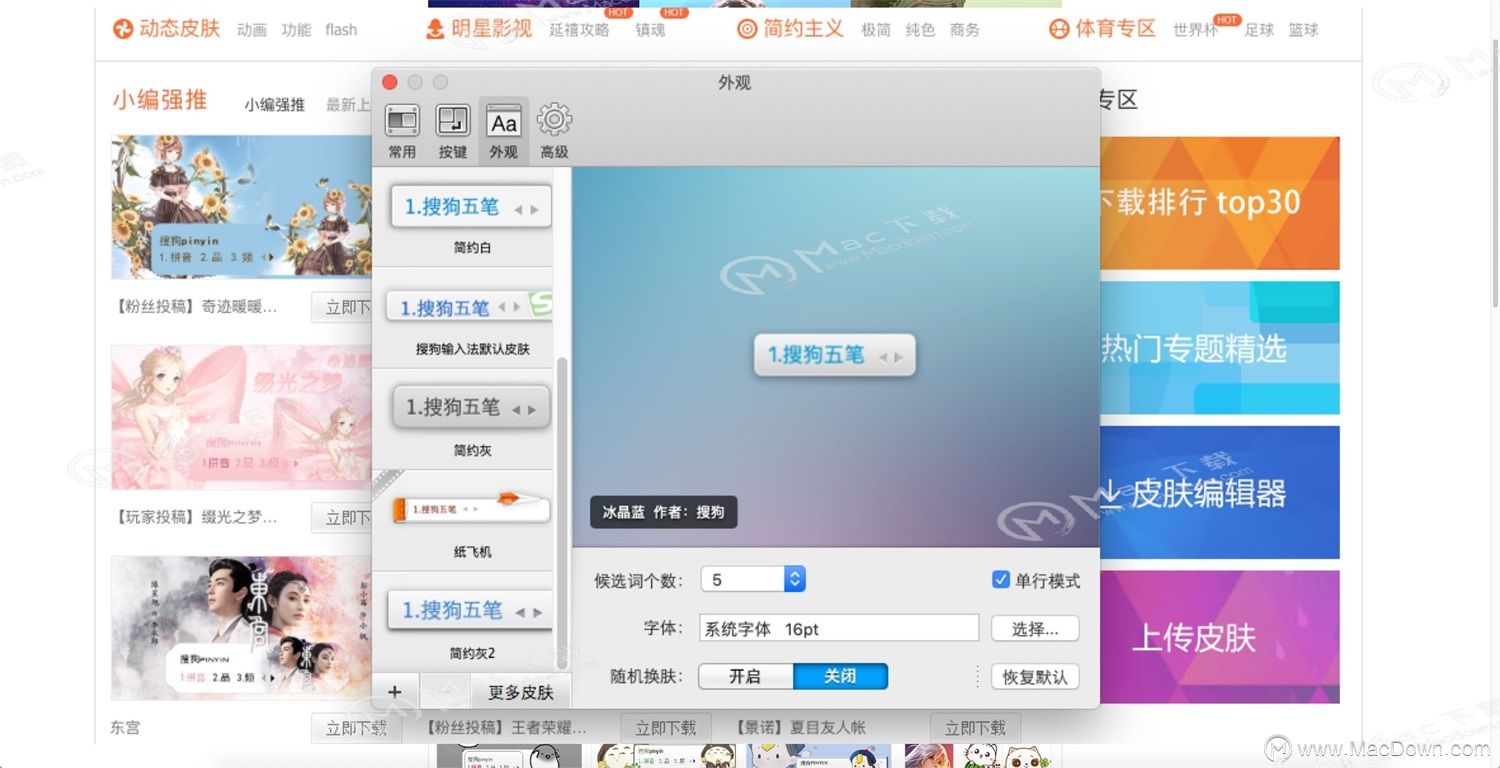Viewport: 1500px width, 768px height.
Task: Open the 奇迹暖暖 sunflower skin thumbnail
Action: coord(241,207)
